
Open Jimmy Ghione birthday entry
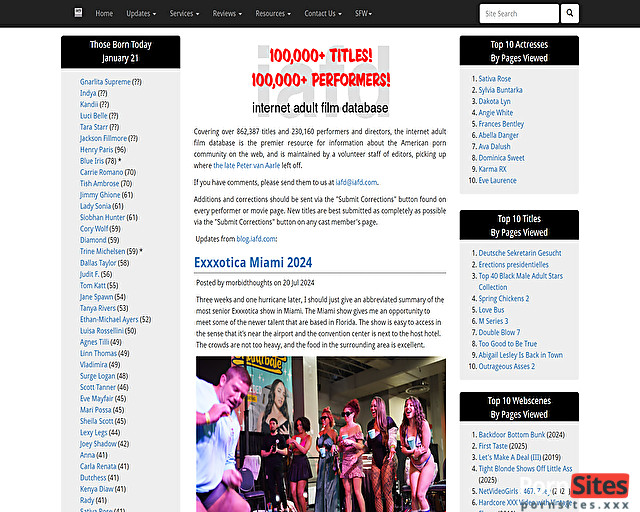[x=100, y=195]
